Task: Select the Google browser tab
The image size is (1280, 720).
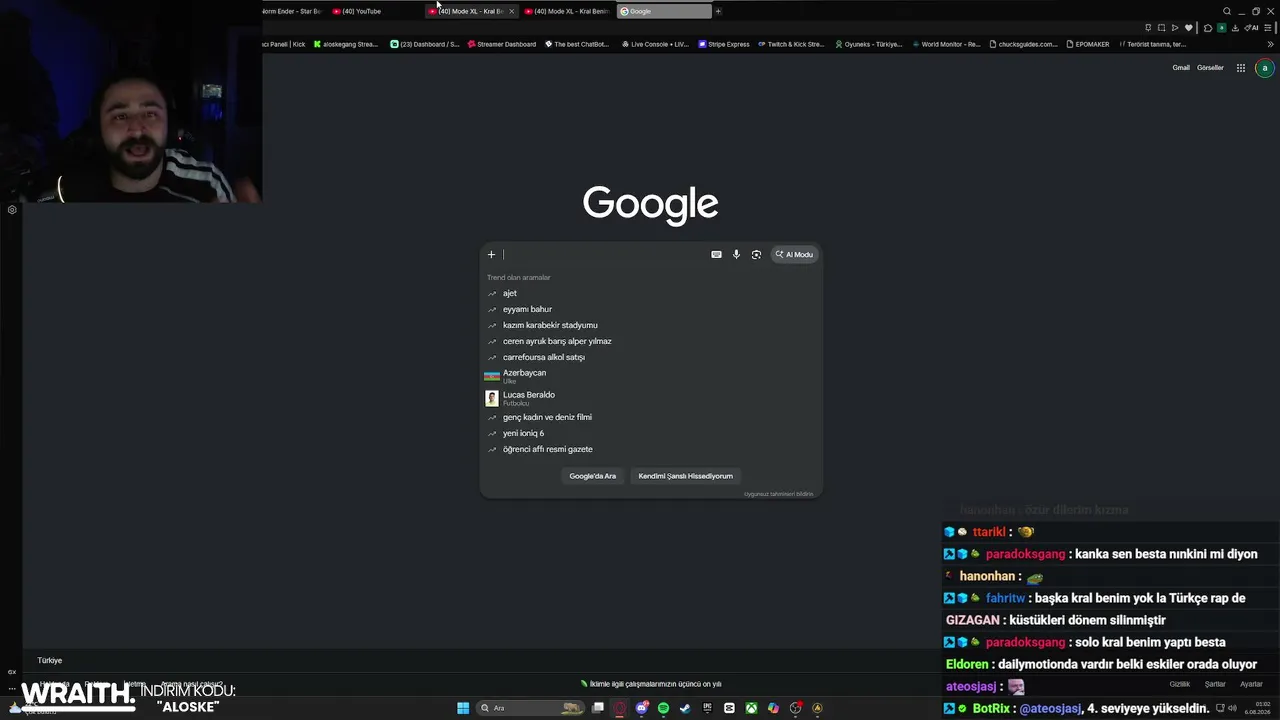Action: [664, 11]
